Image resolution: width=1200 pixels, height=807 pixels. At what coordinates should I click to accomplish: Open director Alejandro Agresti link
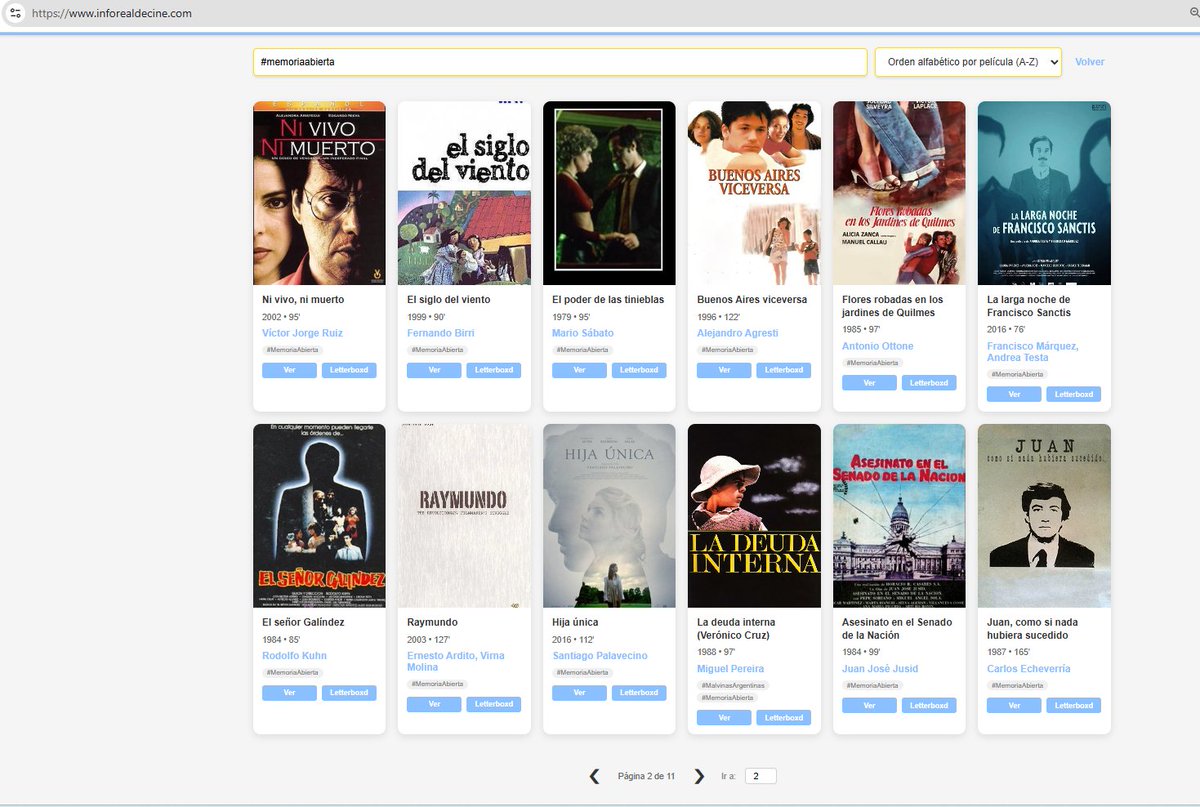pyautogui.click(x=737, y=333)
